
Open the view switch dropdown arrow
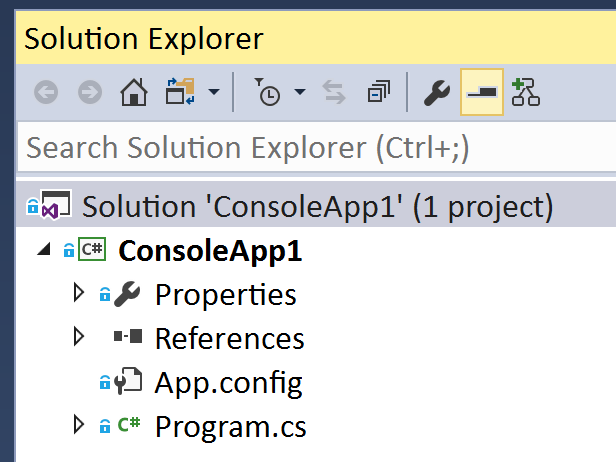213,94
